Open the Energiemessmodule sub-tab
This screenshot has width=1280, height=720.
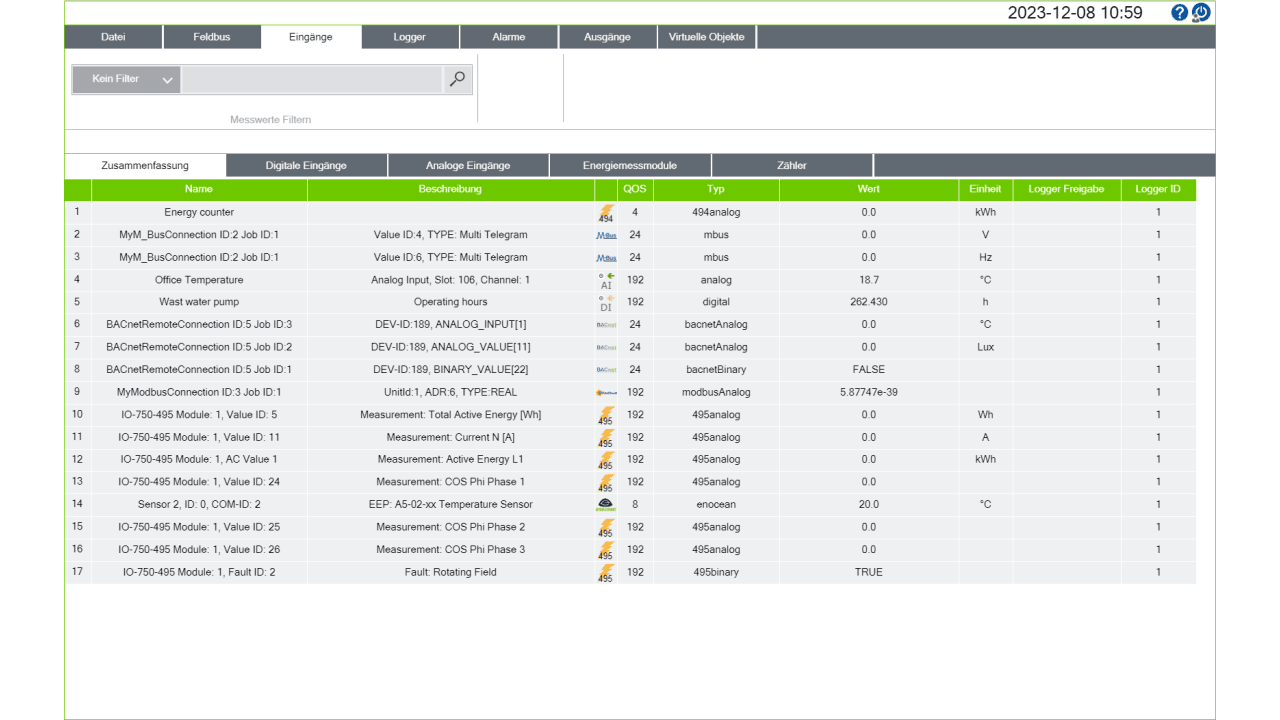pyautogui.click(x=630, y=165)
